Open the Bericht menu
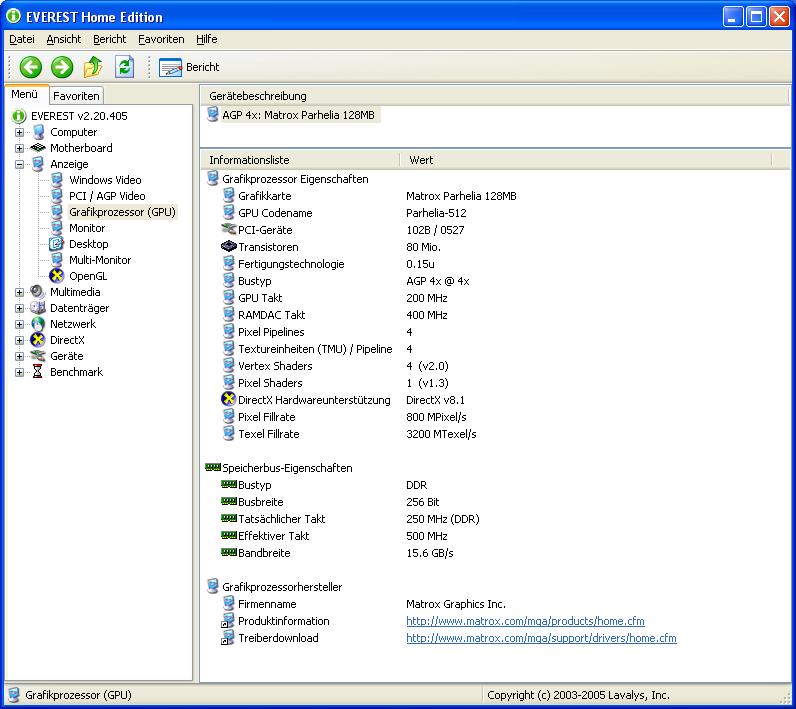The image size is (796, 709). point(110,39)
